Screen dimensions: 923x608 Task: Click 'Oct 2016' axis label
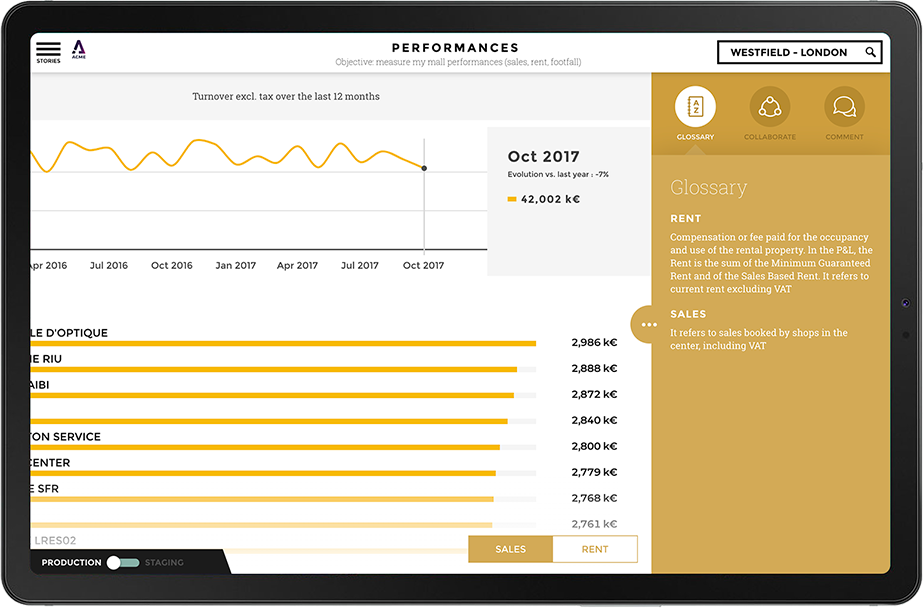pos(172,265)
